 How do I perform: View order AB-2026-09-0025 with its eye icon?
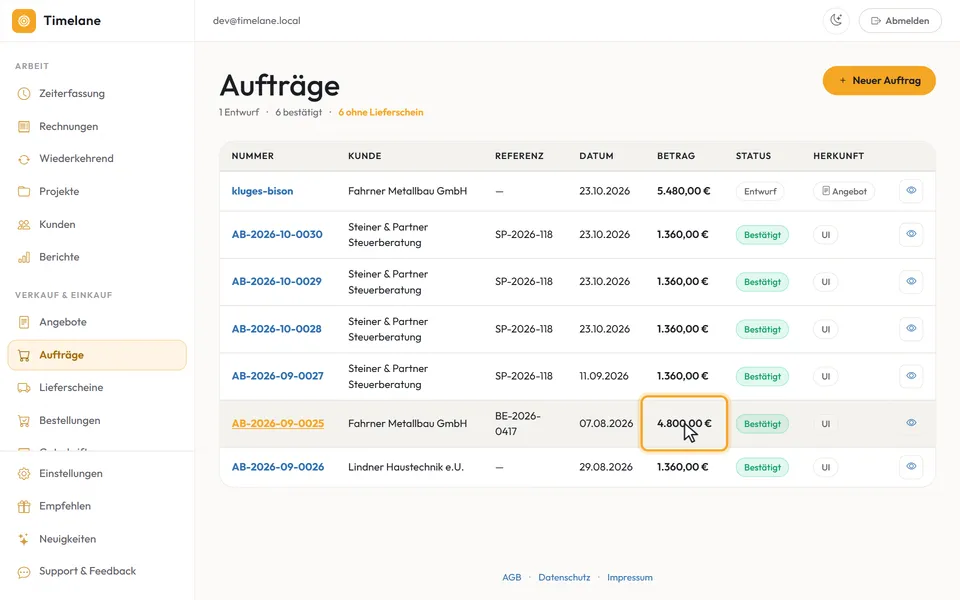click(911, 422)
